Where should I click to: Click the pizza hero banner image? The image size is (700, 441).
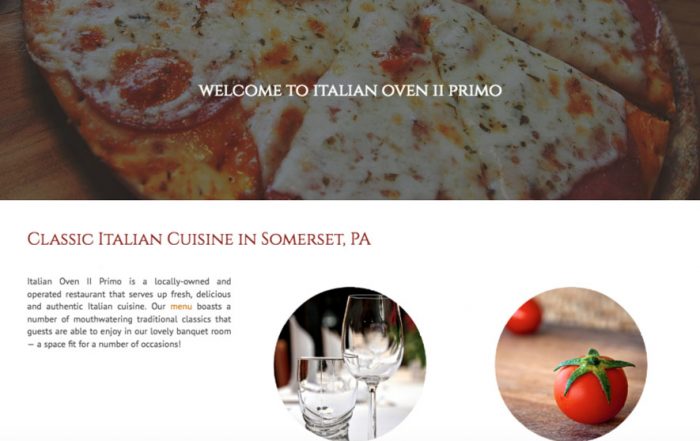click(x=350, y=100)
